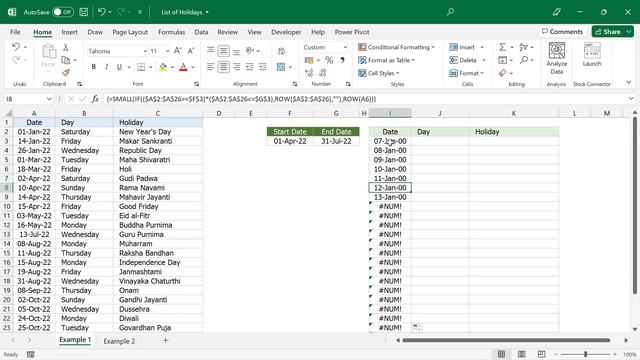Open the File tab

coord(16,32)
